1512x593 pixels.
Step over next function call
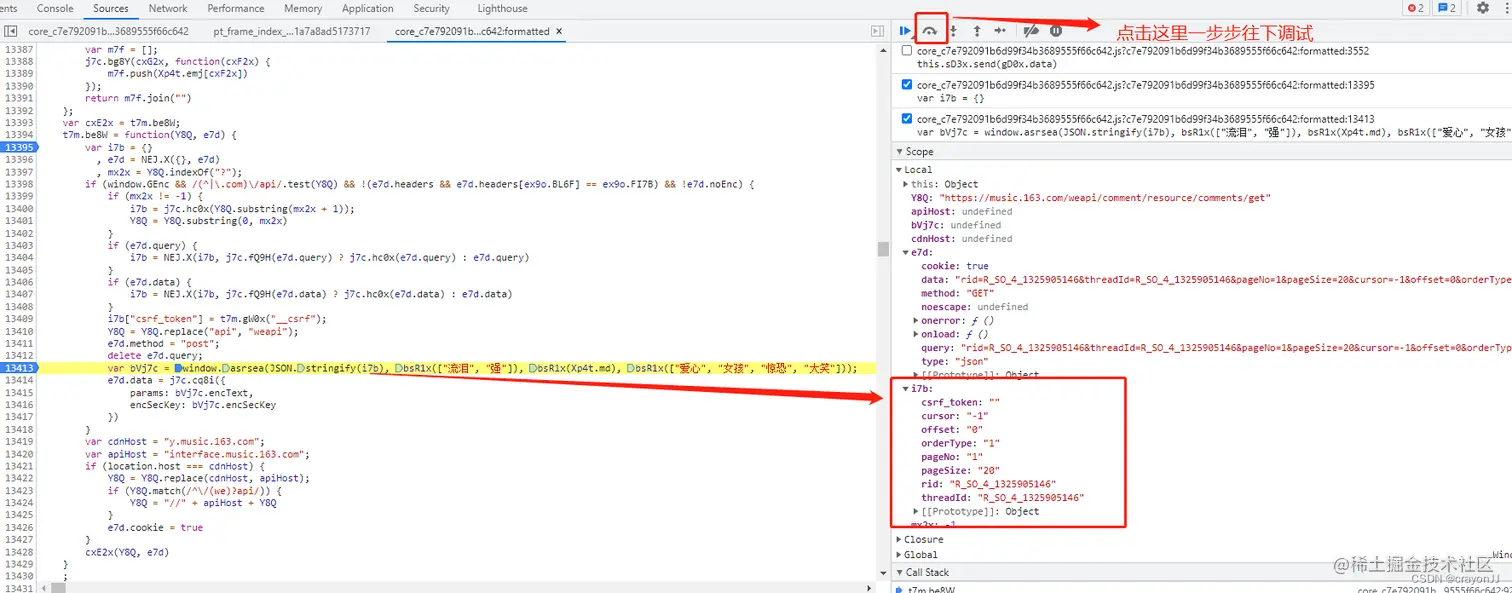(x=930, y=31)
